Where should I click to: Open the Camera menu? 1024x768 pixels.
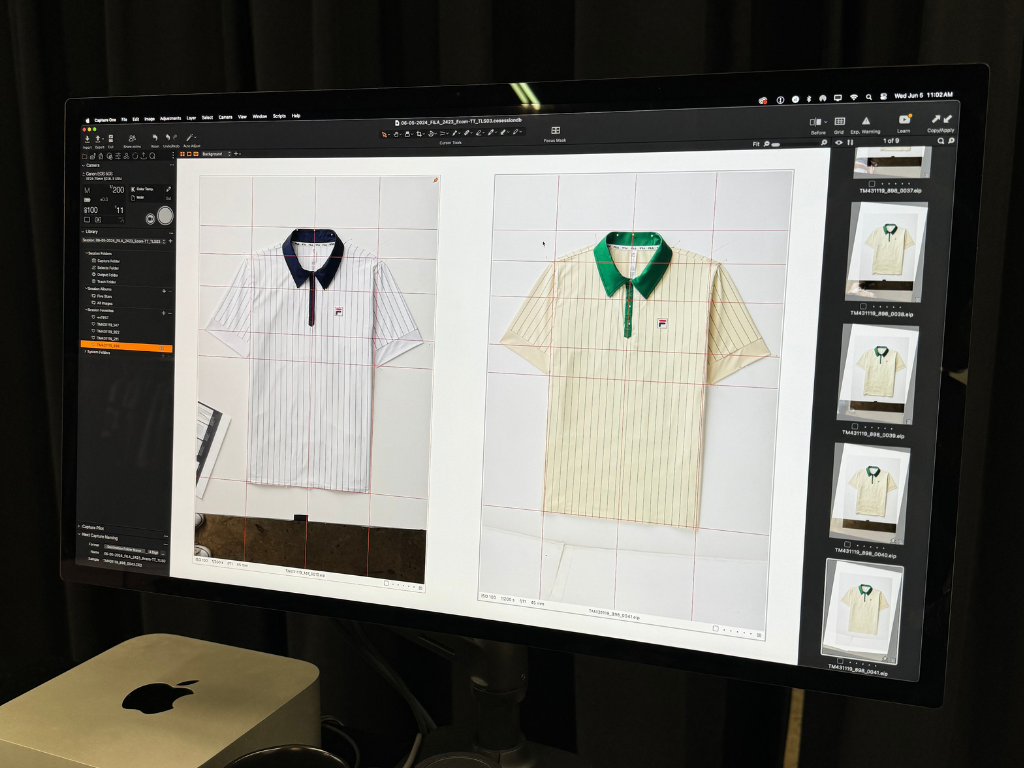pyautogui.click(x=225, y=117)
